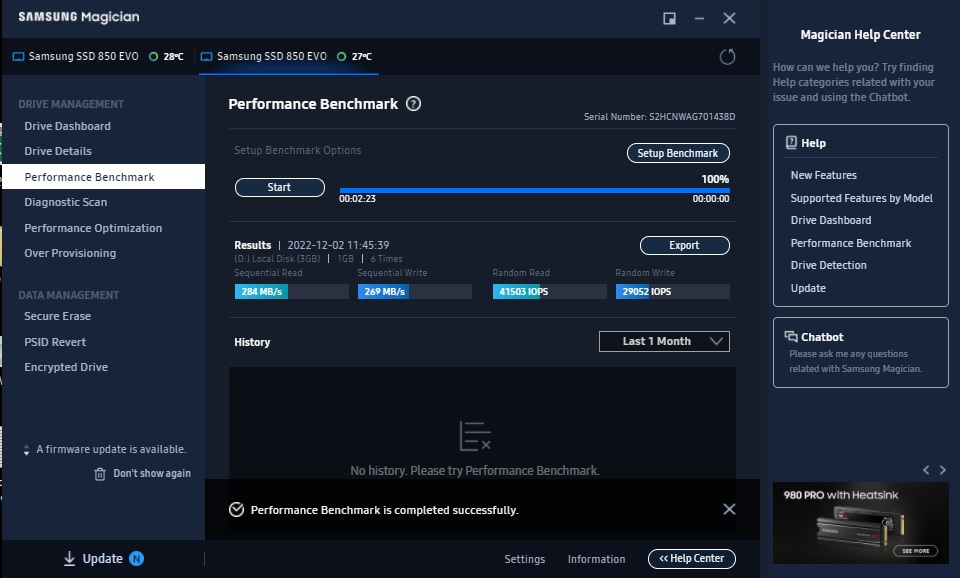Click the compact window mode icon
Image resolution: width=960 pixels, height=578 pixels.
tap(669, 18)
